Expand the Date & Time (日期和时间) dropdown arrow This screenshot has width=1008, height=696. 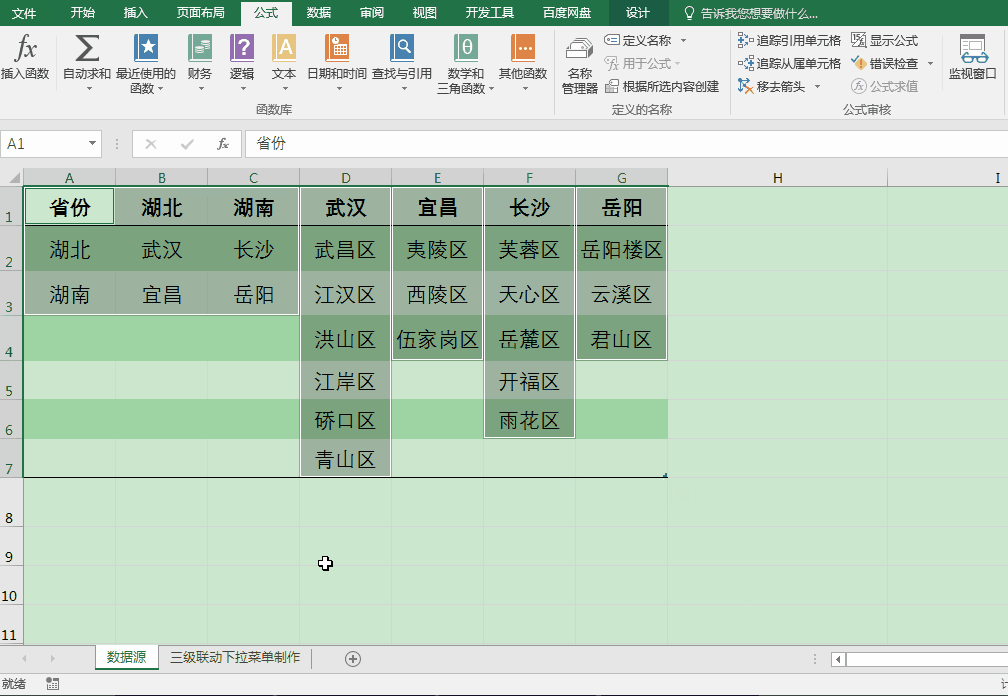pyautogui.click(x=339, y=89)
